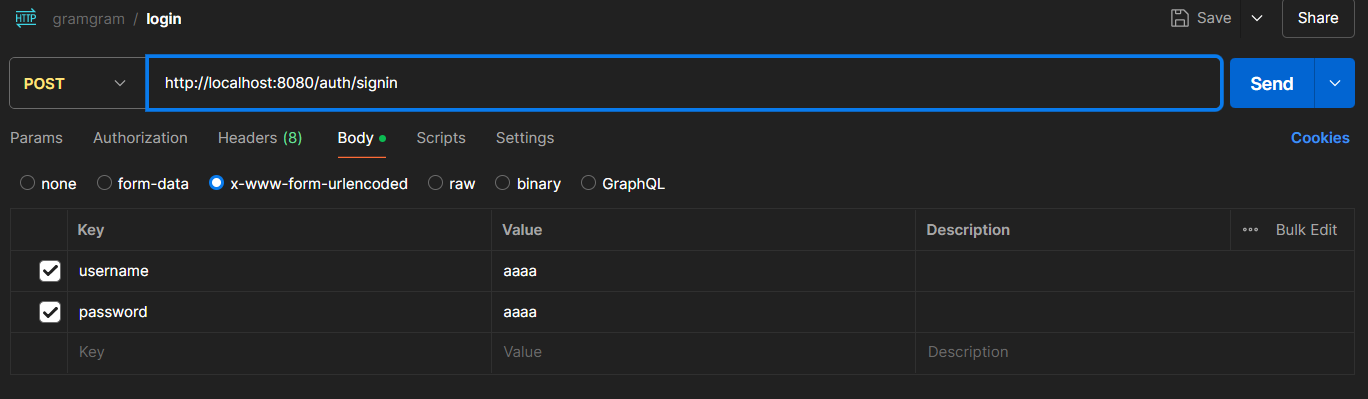
Task: Send the request
Action: [1272, 83]
